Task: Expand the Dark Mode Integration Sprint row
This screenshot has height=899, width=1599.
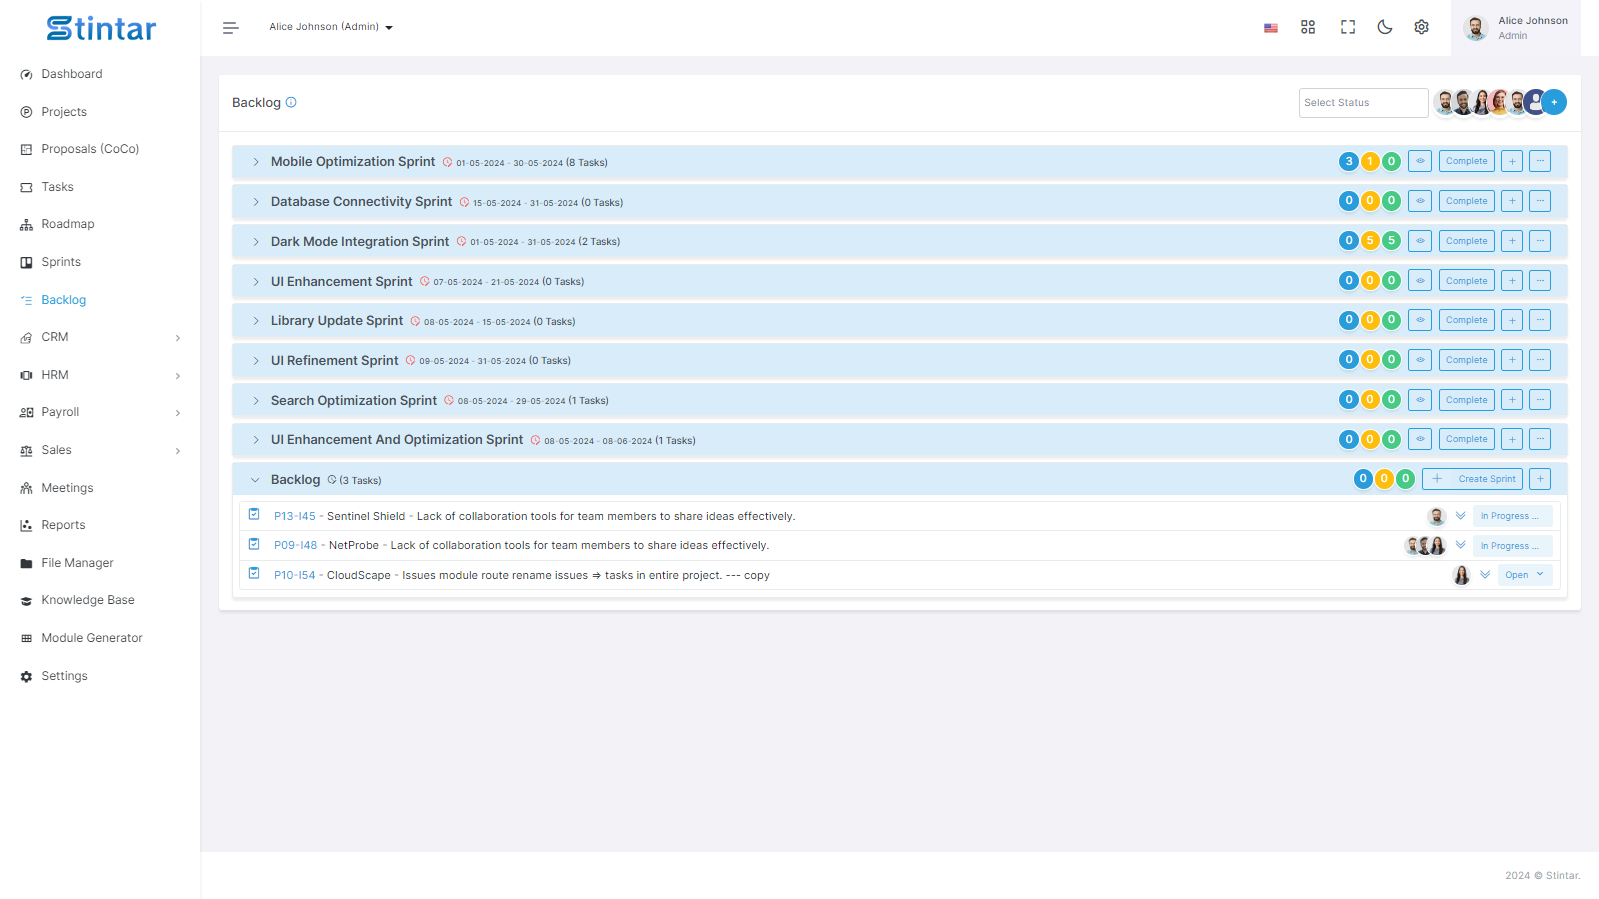Action: pos(256,242)
